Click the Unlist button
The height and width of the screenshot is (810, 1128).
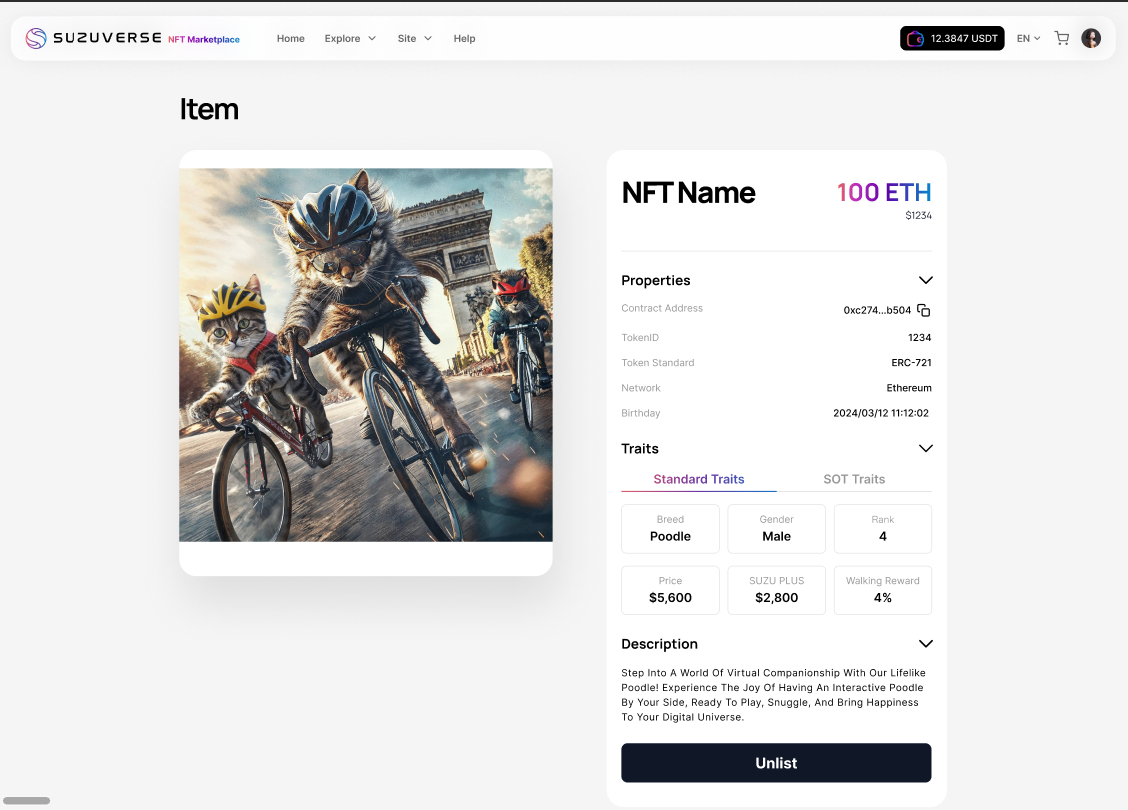coord(776,763)
